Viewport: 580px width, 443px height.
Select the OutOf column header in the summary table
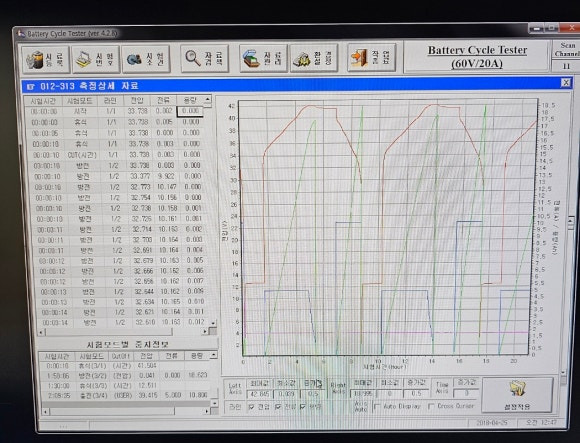[x=121, y=356]
